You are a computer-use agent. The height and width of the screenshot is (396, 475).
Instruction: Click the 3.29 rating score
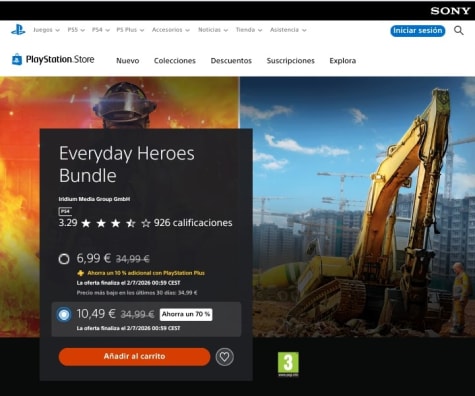tap(68, 223)
